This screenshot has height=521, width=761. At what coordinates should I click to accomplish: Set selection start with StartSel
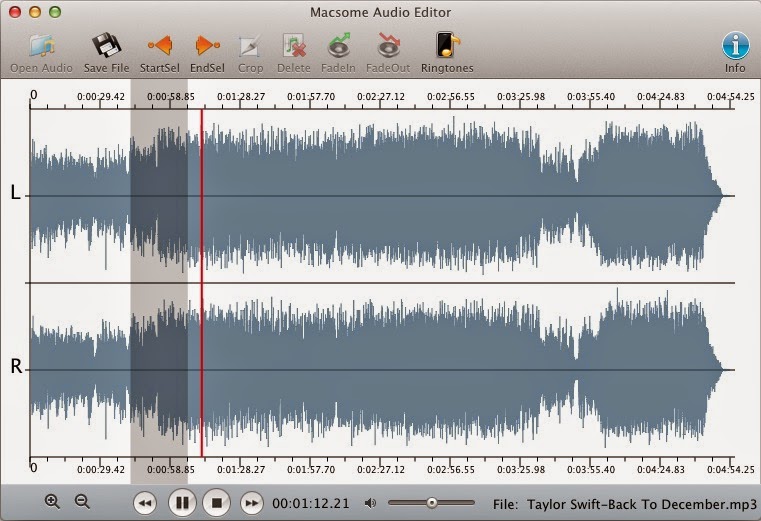(160, 53)
